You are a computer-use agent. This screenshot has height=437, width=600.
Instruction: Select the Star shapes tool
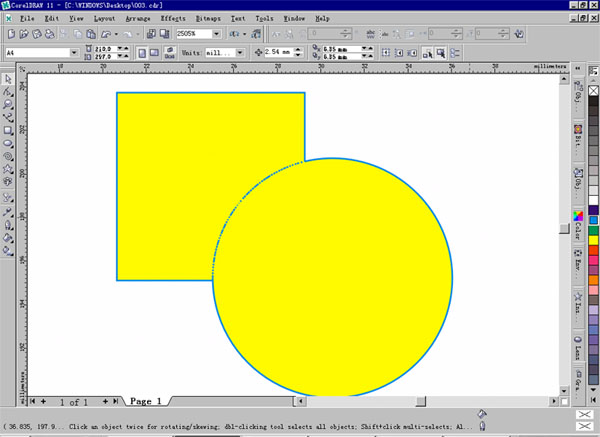pyautogui.click(x=8, y=169)
